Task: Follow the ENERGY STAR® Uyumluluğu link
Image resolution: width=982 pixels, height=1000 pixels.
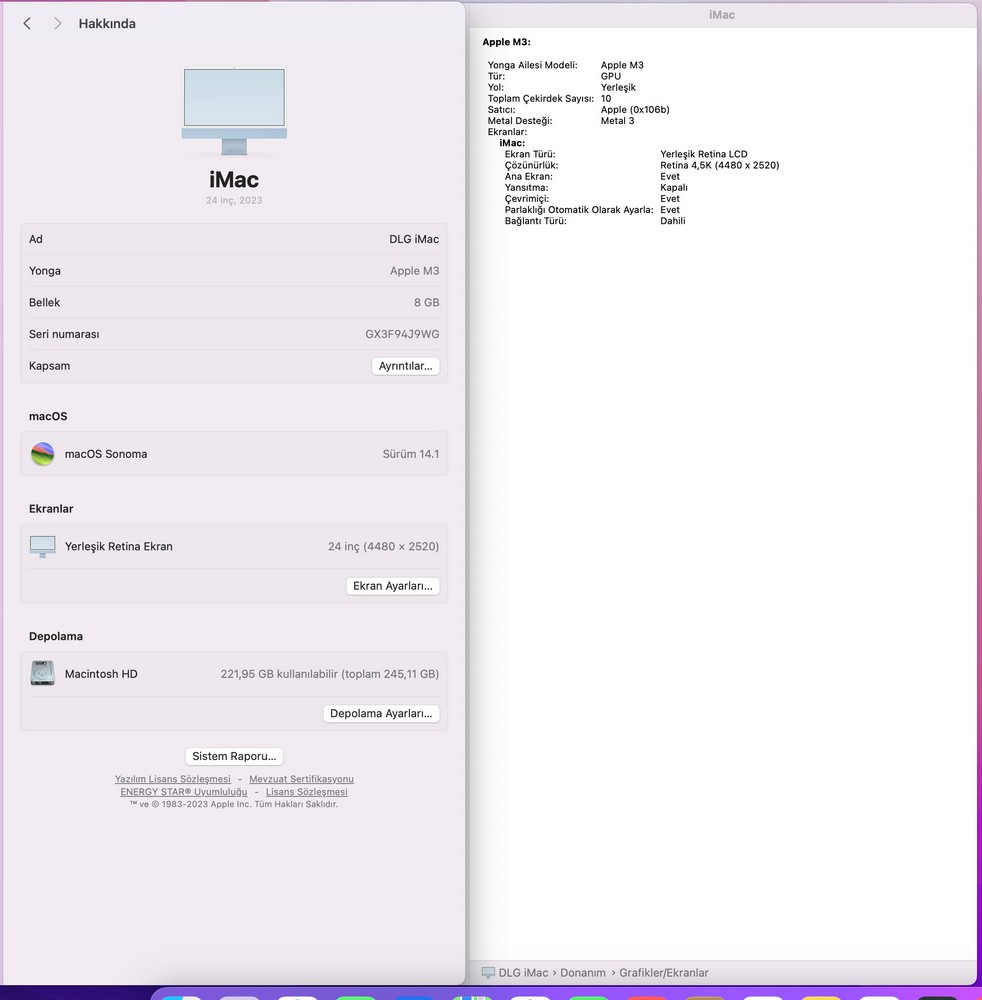Action: [x=183, y=792]
